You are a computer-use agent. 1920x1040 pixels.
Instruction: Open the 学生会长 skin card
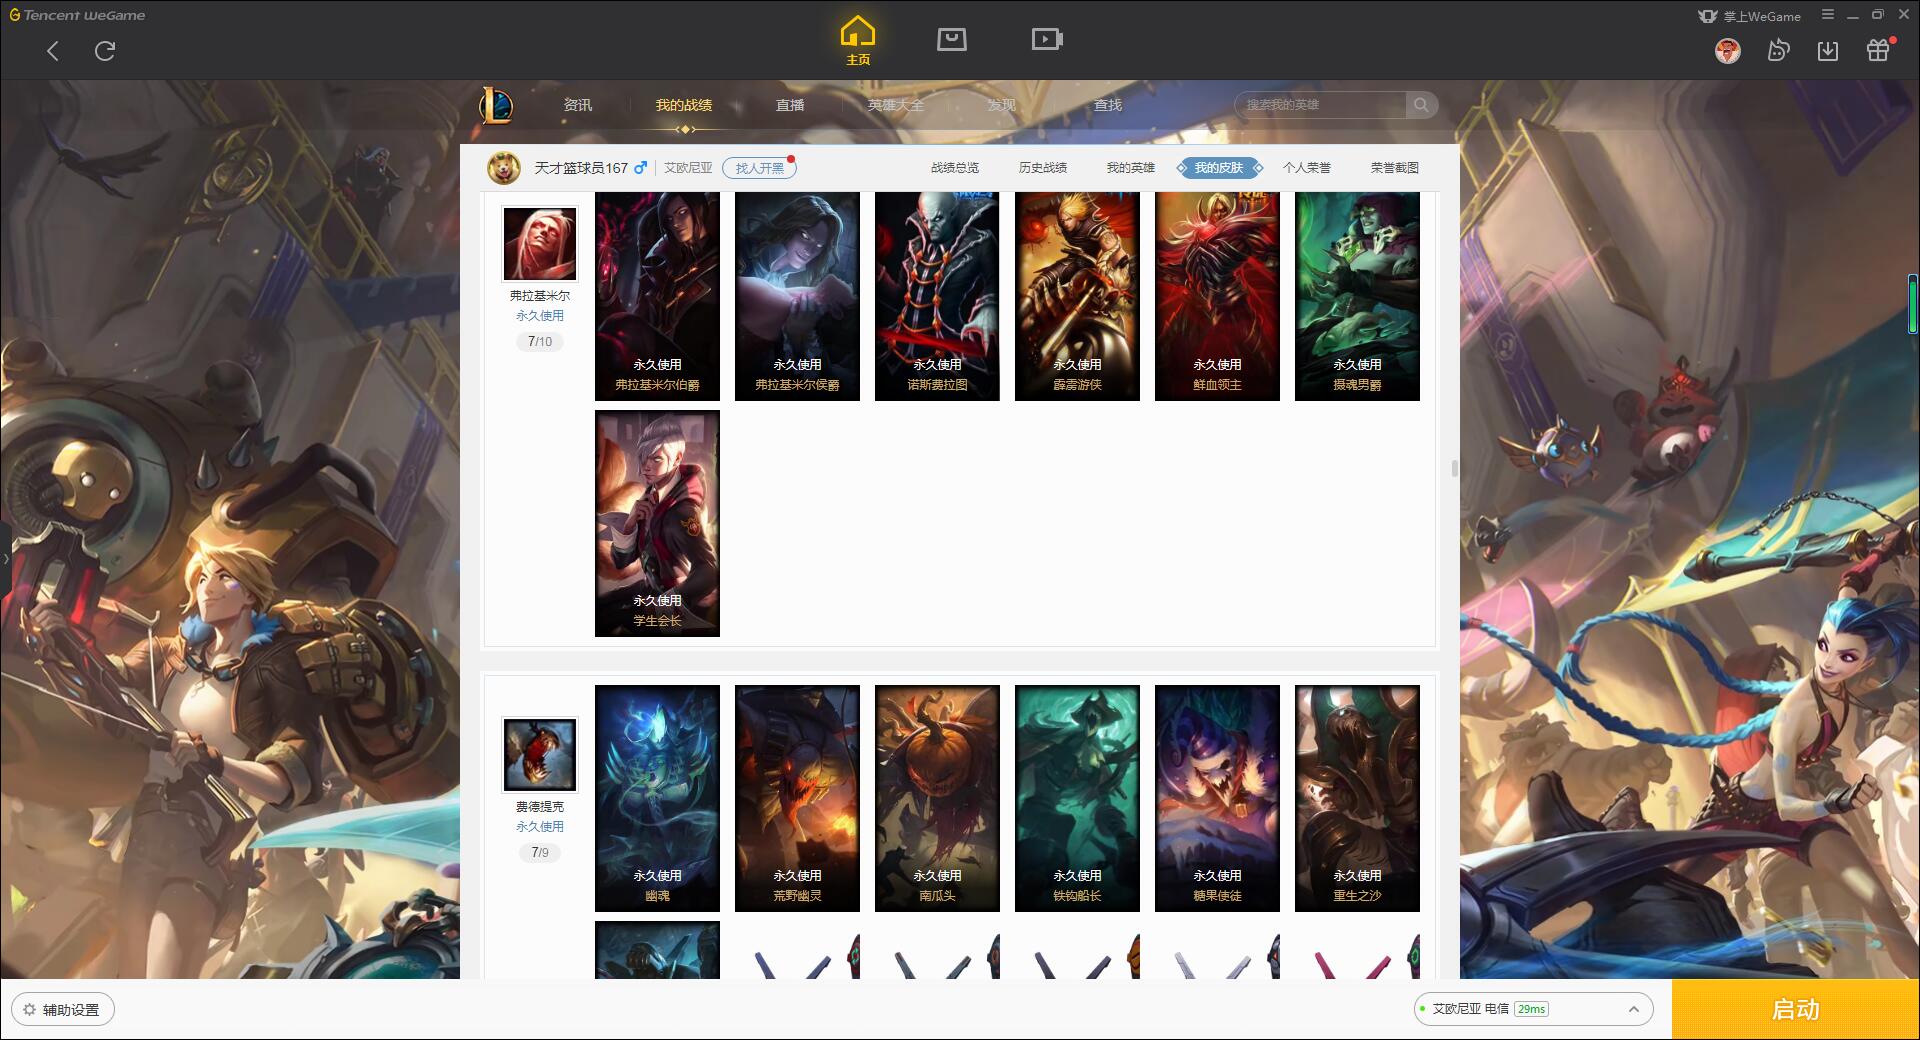click(657, 523)
